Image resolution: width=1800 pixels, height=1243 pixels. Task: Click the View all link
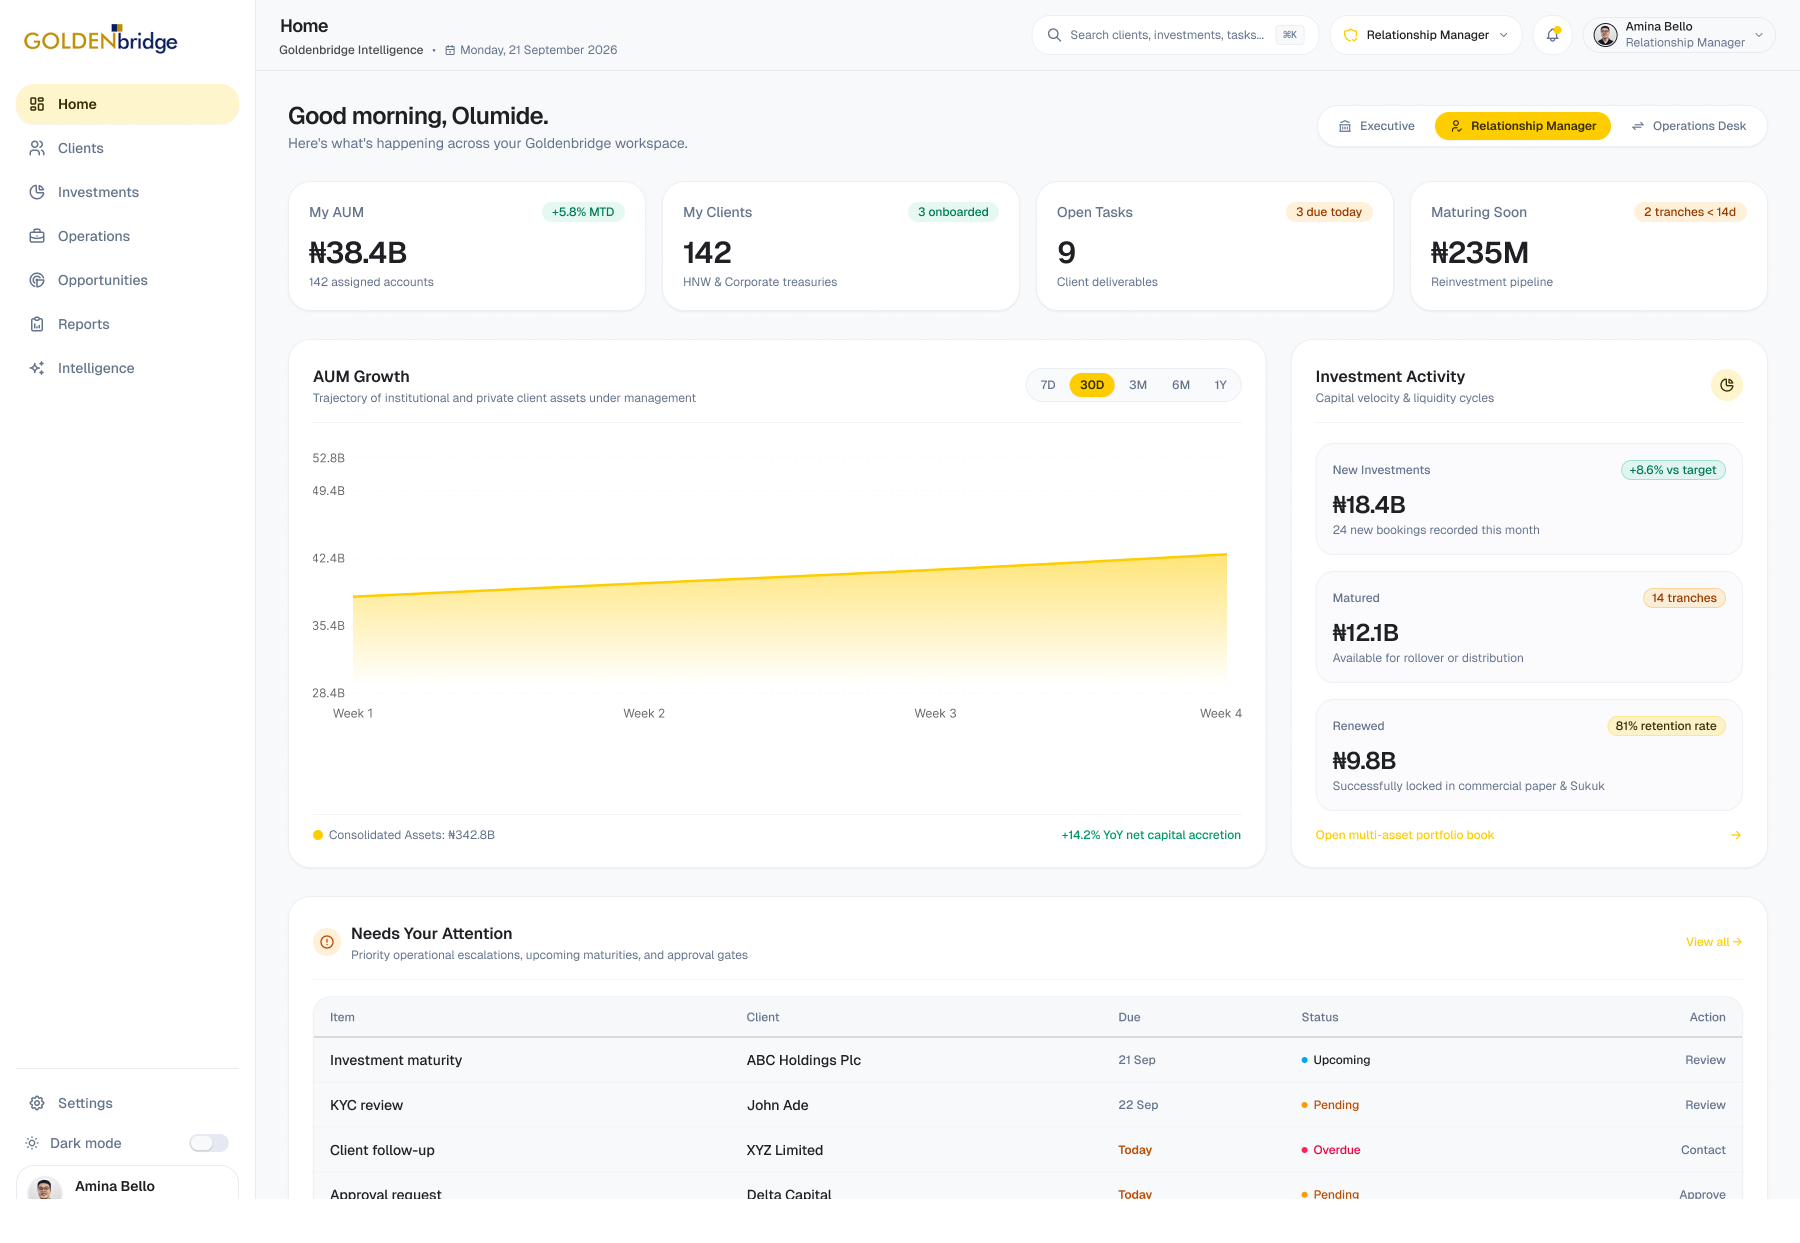click(x=1714, y=942)
